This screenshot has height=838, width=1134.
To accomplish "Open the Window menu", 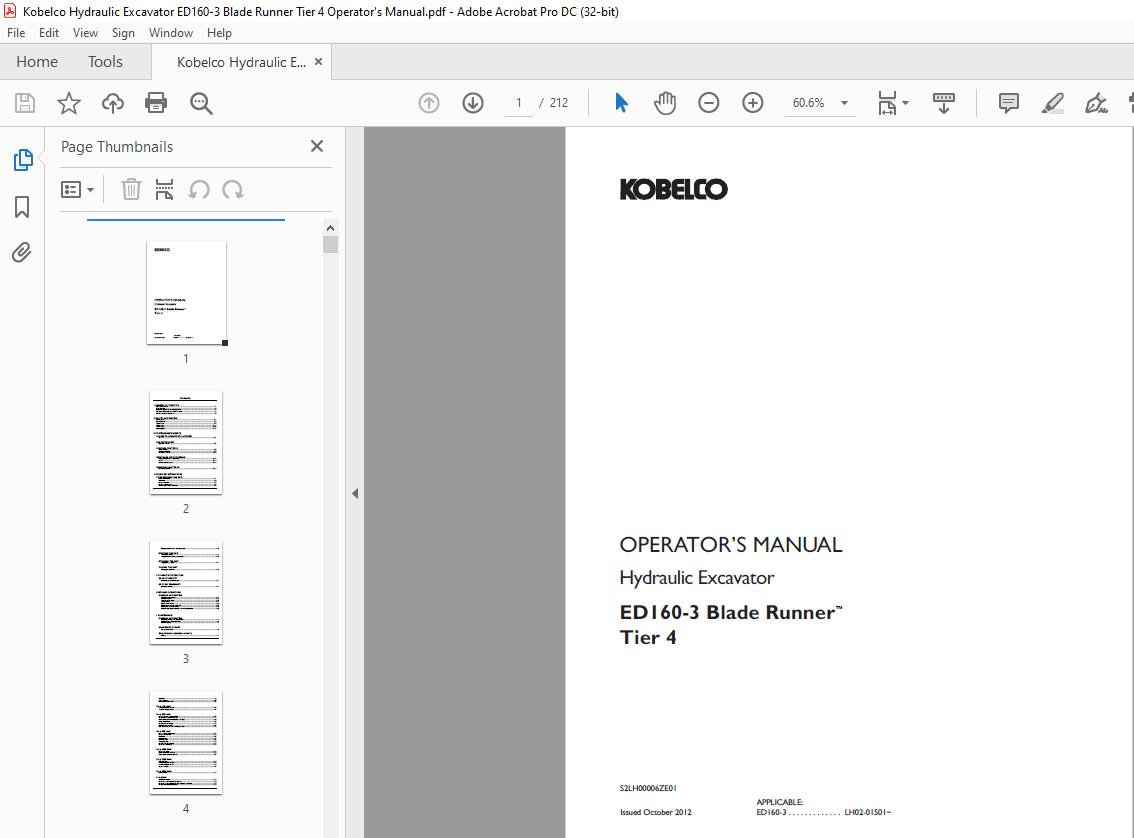I will [171, 33].
